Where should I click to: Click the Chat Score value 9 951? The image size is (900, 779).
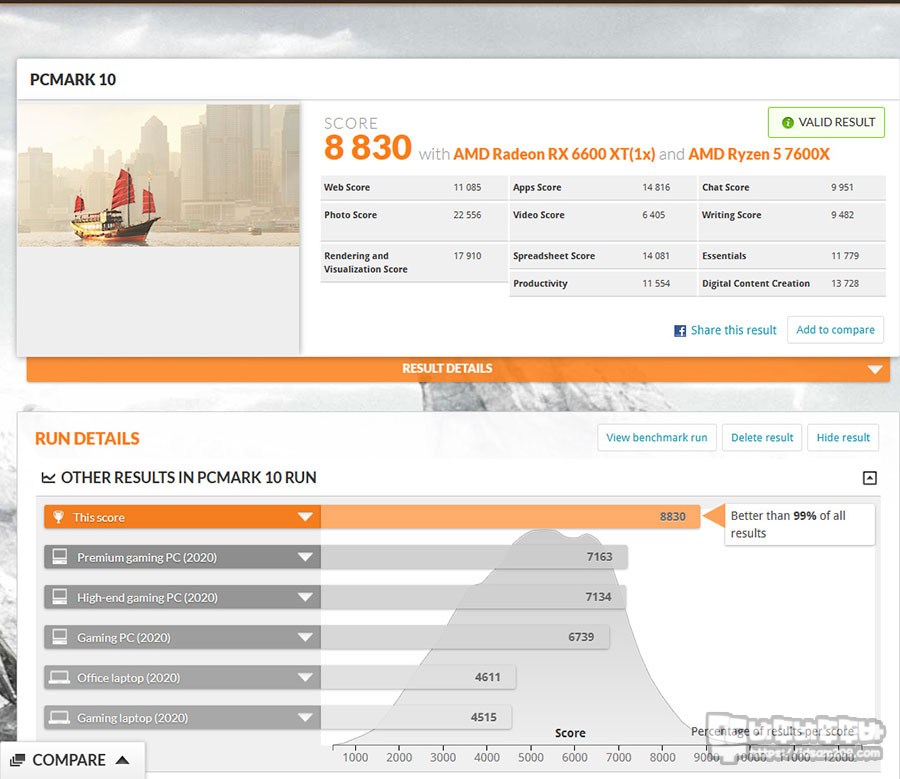tap(842, 187)
